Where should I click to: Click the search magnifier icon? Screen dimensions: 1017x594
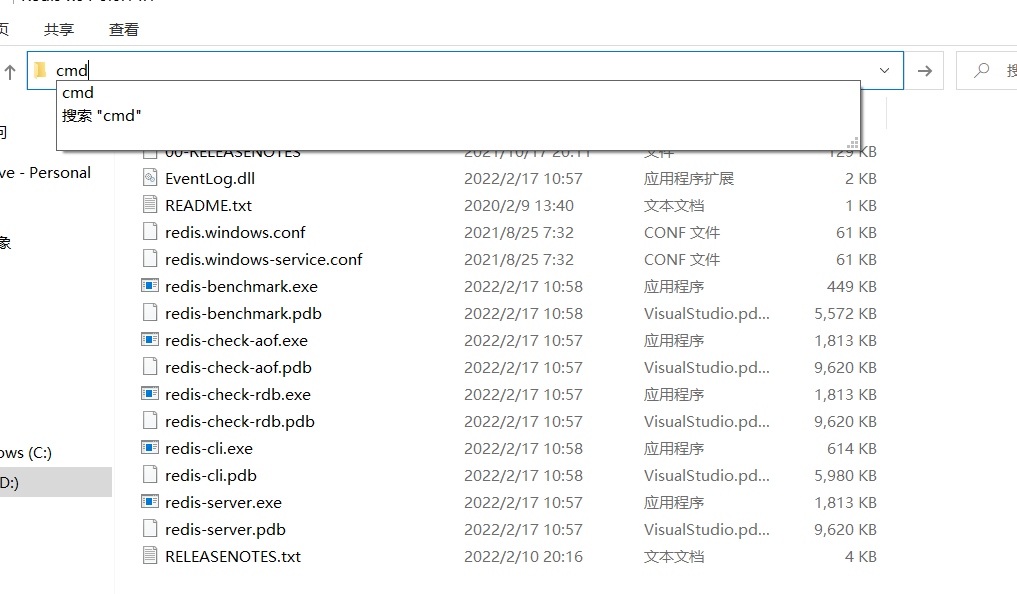982,69
